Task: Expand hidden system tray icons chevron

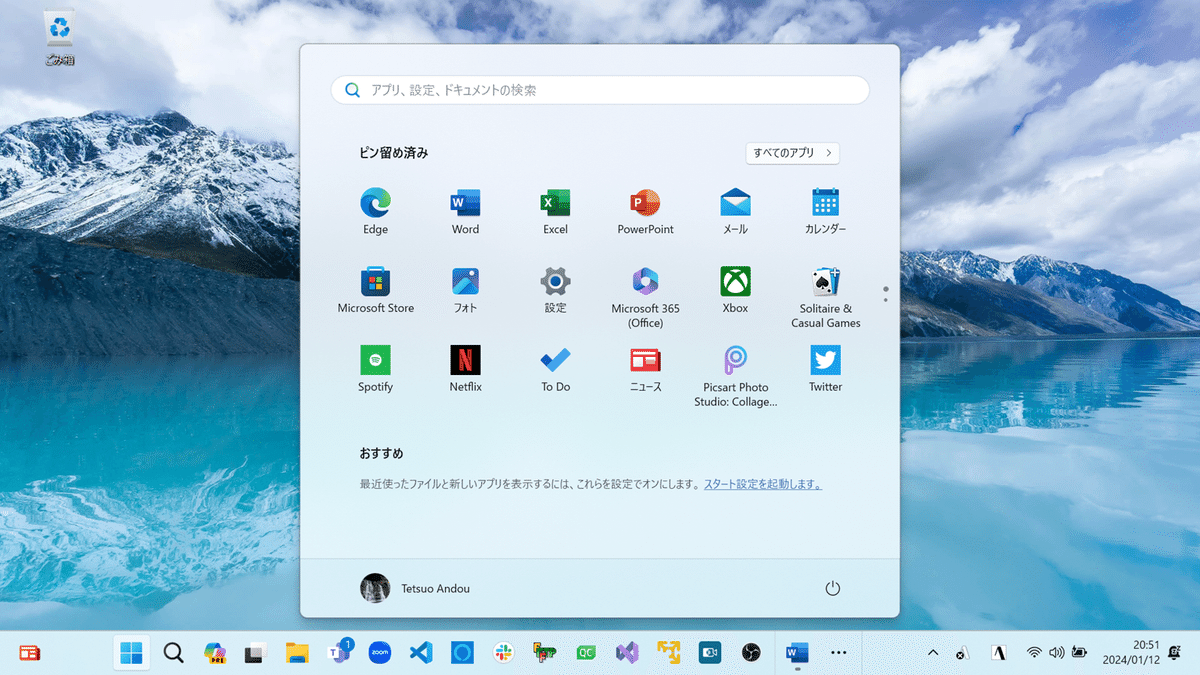Action: point(933,653)
